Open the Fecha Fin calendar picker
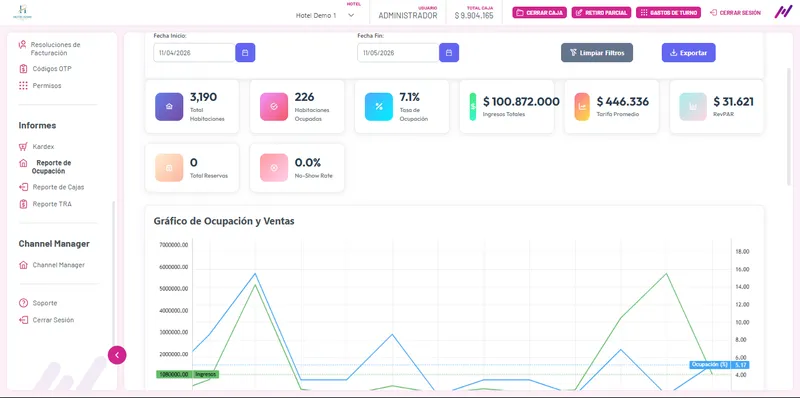The width and height of the screenshot is (800, 398). [449, 53]
